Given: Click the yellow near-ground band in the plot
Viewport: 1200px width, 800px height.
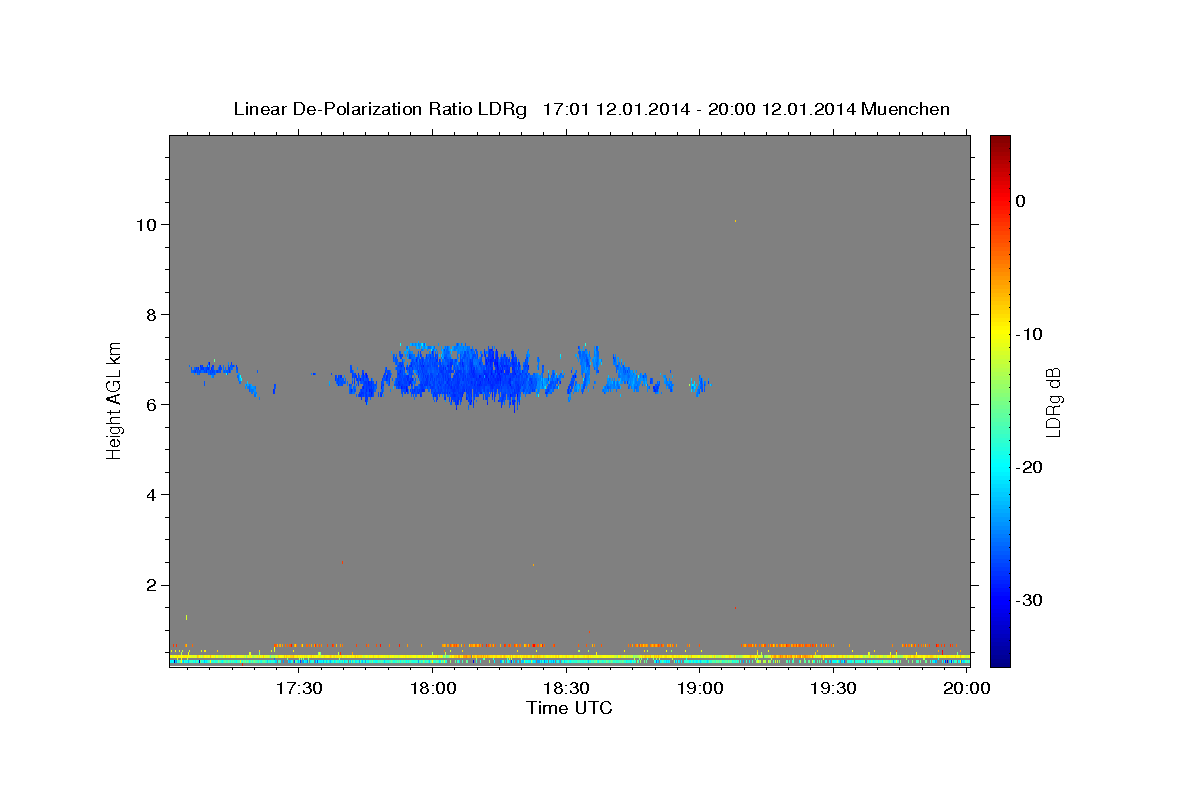Looking at the screenshot, I should coord(570,656).
